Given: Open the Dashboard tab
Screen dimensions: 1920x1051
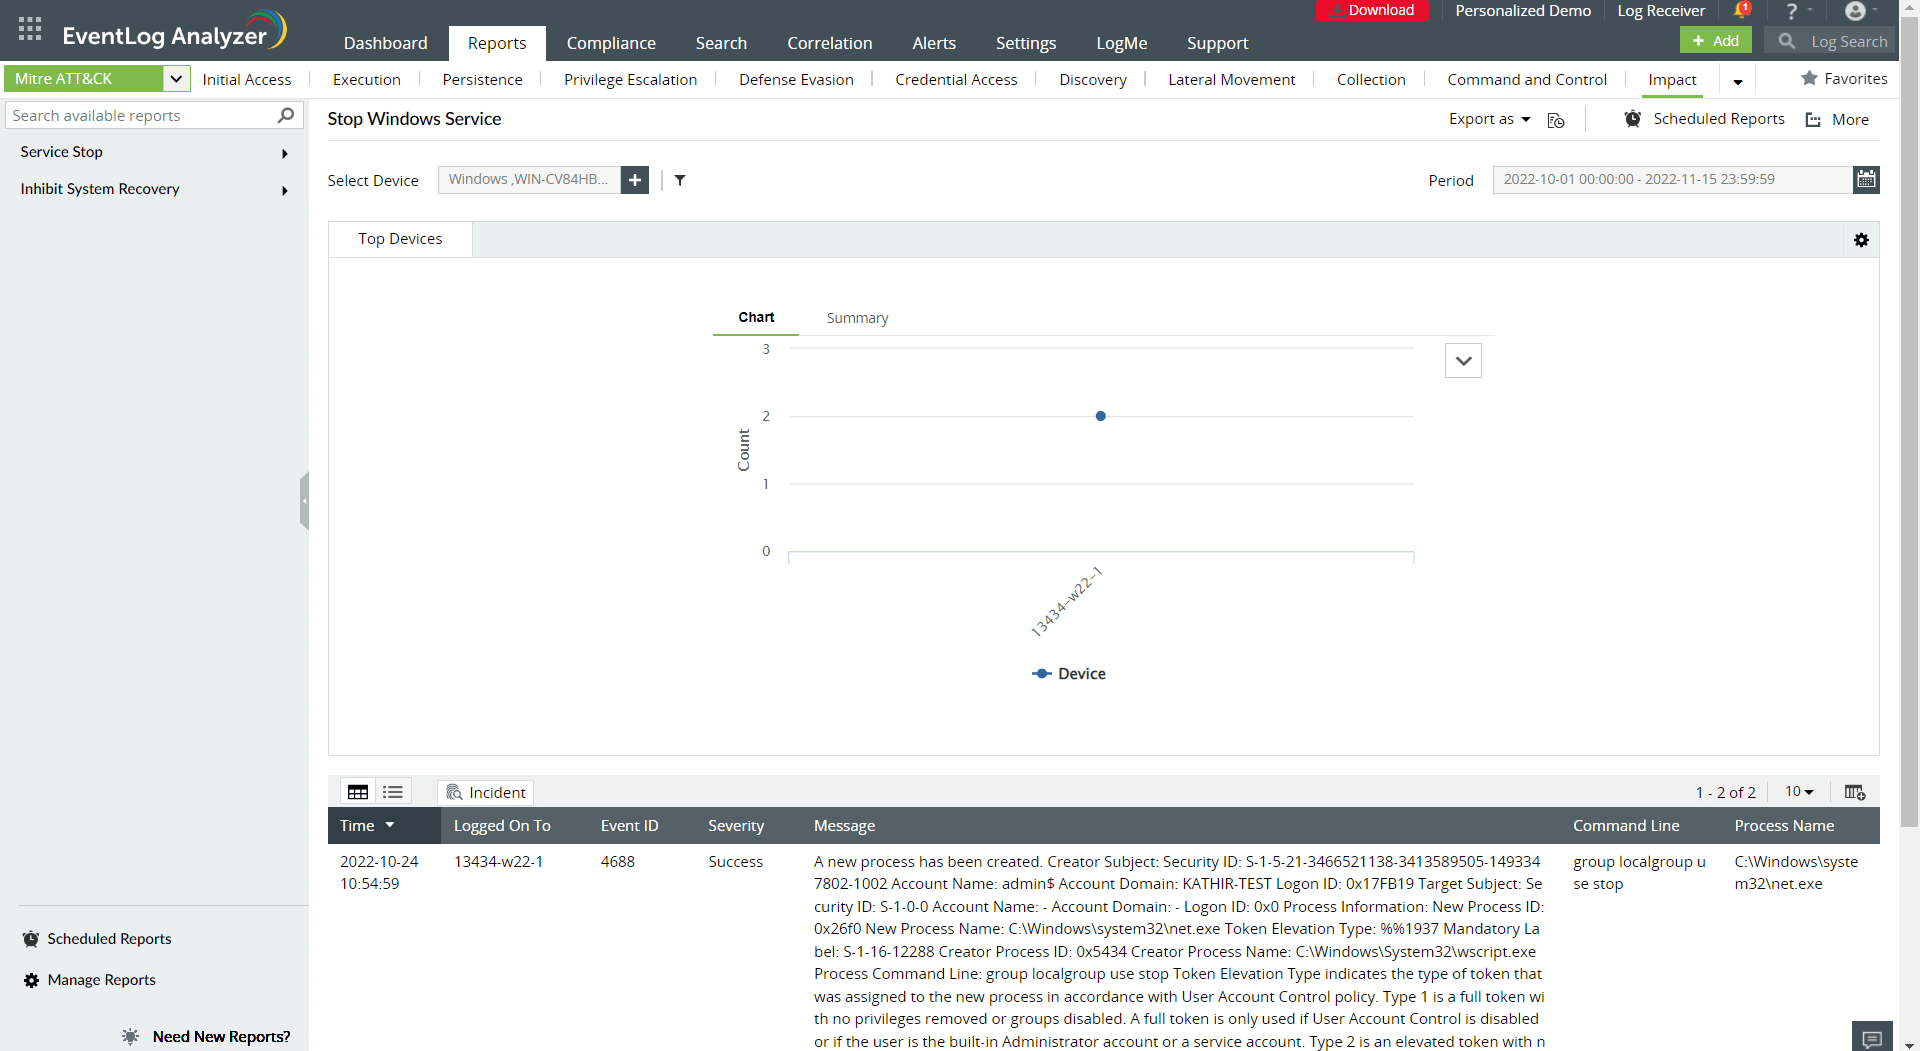Looking at the screenshot, I should coord(385,43).
